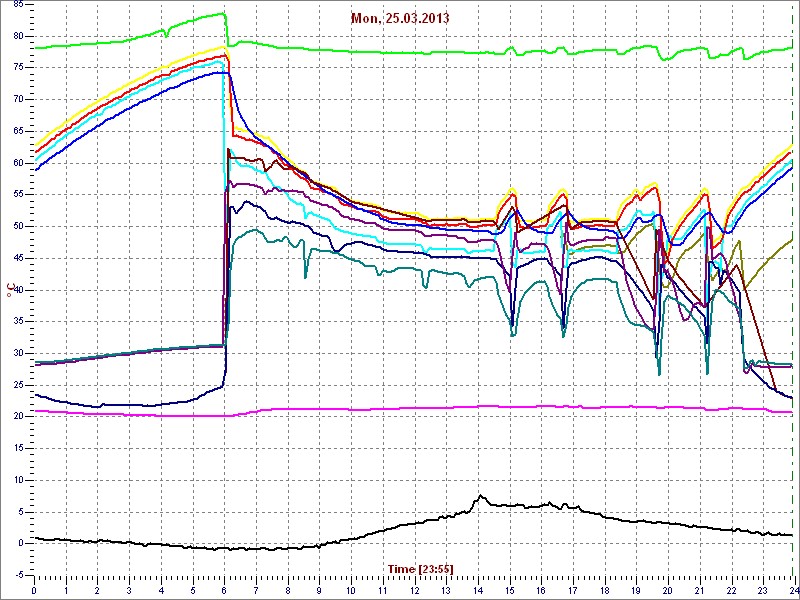
Task: Select the 70 temperature axis label
Action: [x=18, y=99]
